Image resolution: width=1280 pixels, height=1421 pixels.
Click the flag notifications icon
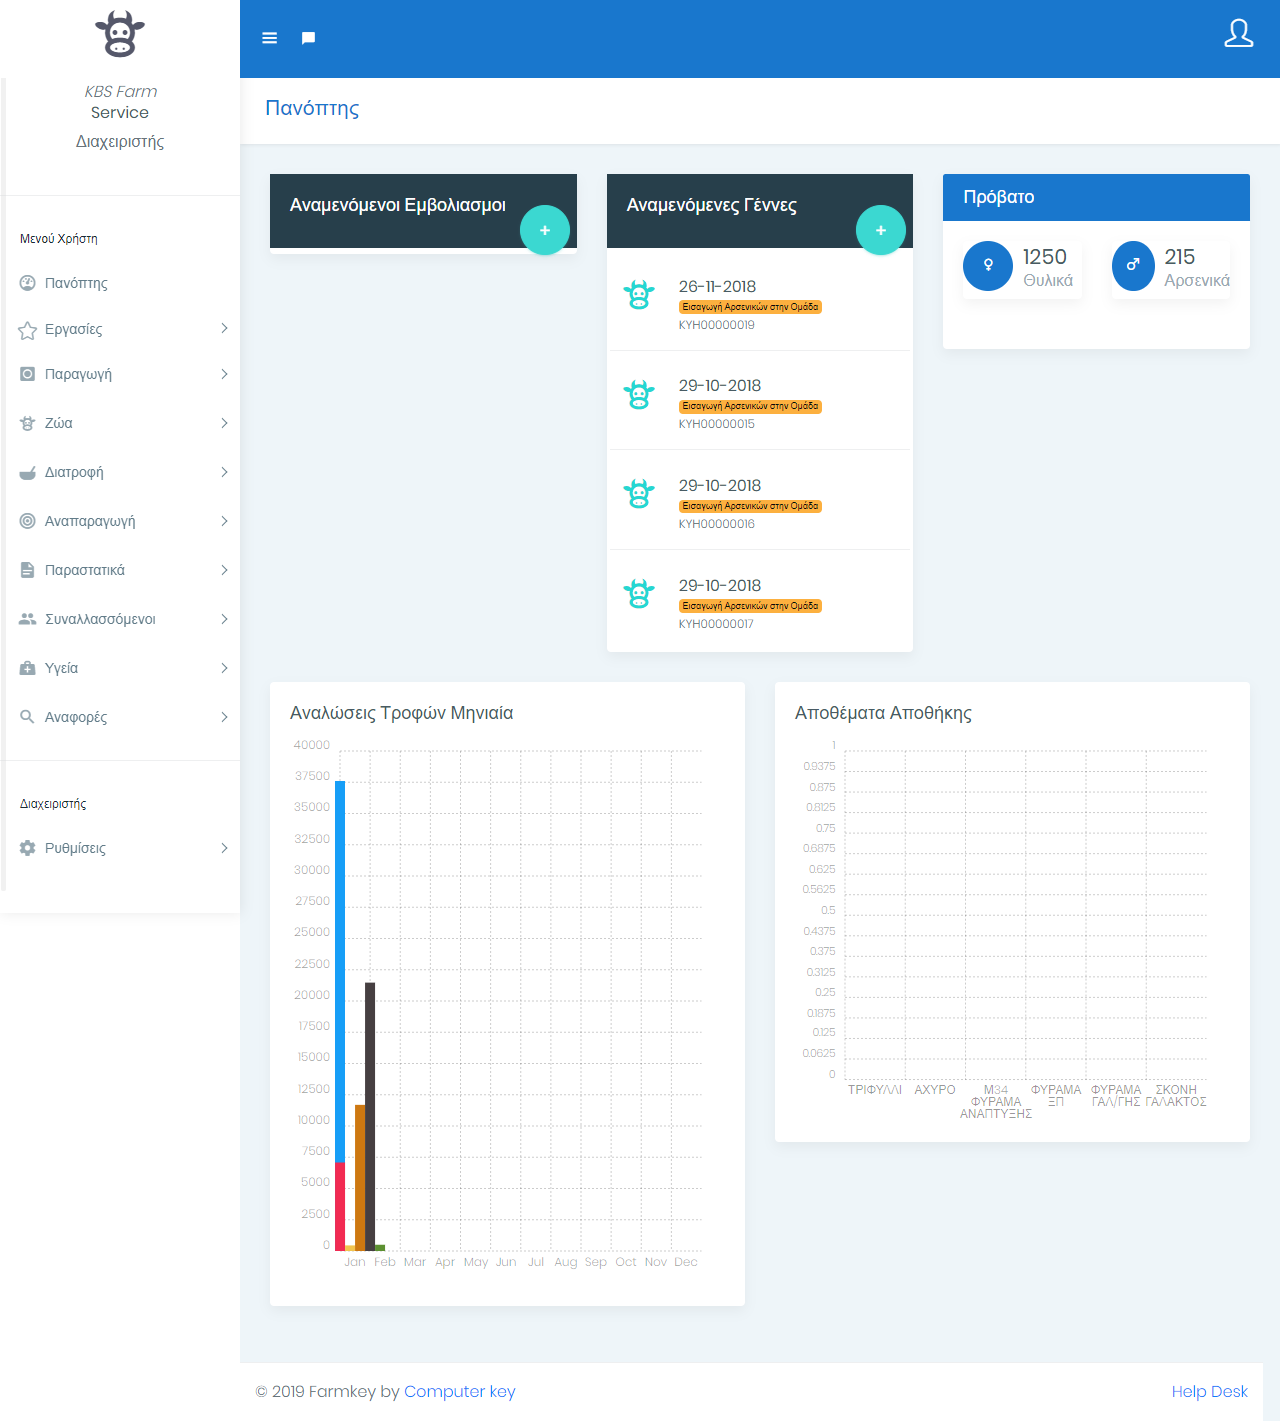coord(308,38)
